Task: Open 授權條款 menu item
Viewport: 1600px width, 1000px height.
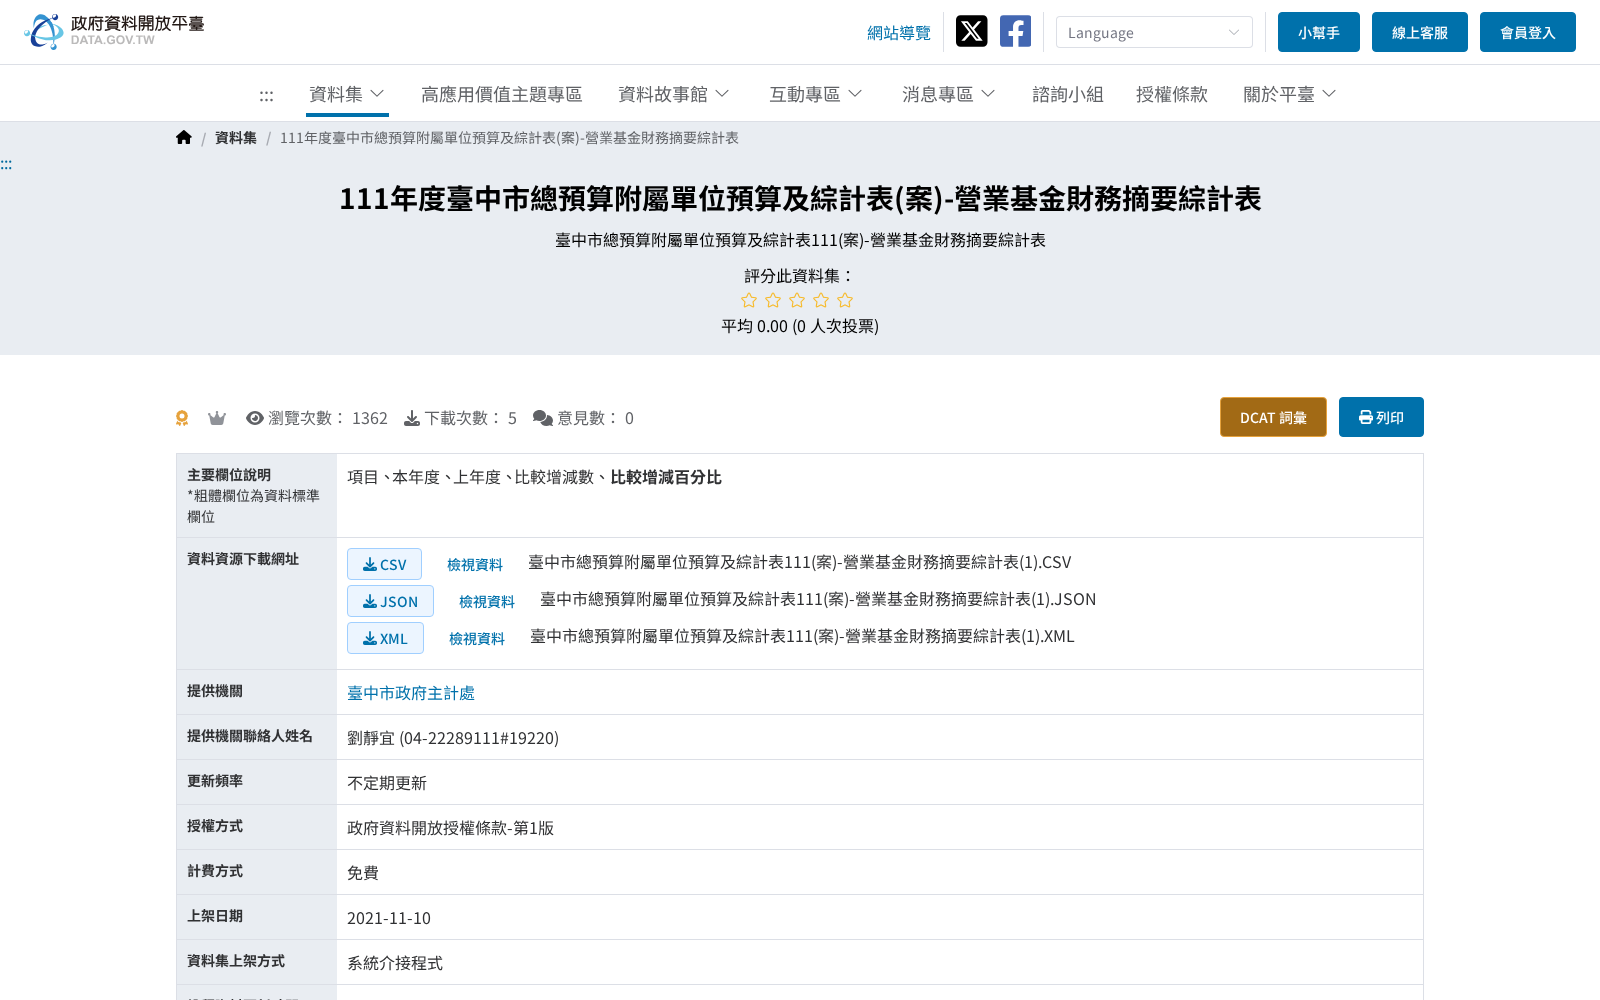Action: (1172, 94)
